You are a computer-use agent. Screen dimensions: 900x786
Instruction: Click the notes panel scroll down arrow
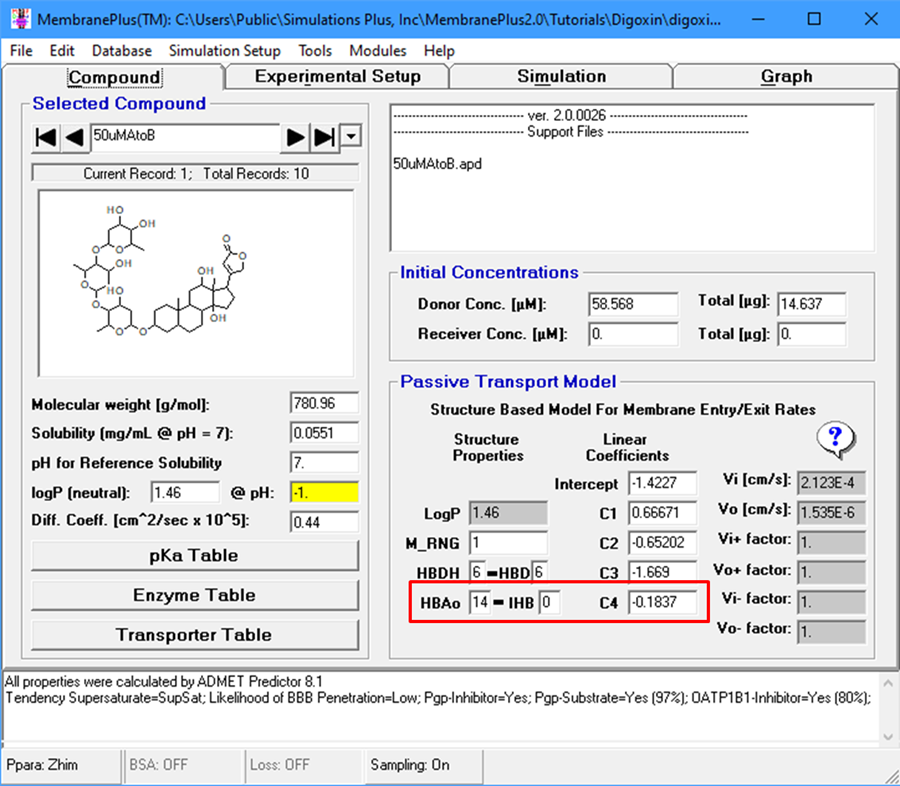[887, 736]
